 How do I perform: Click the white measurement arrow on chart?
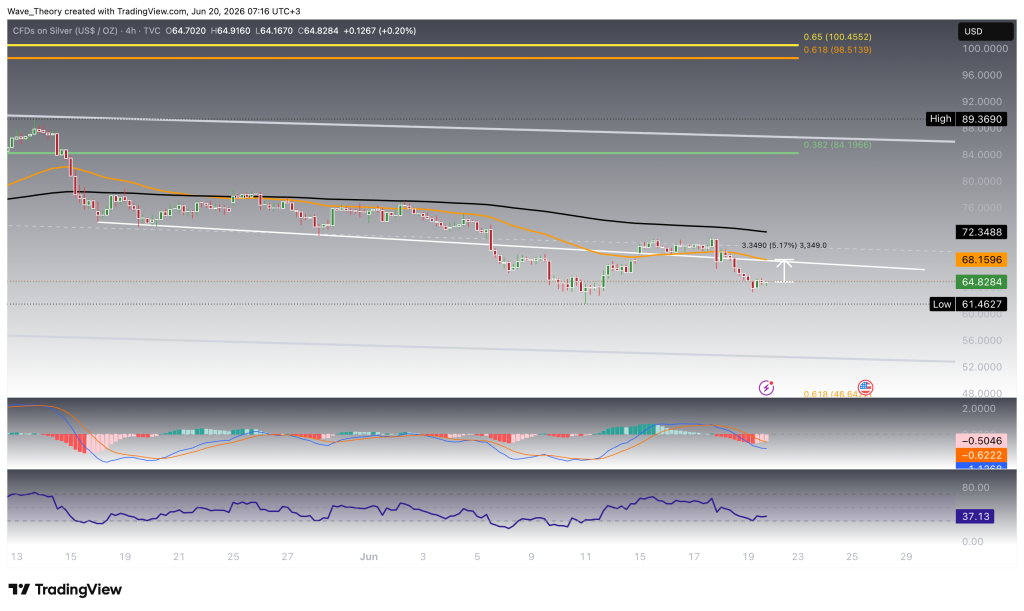pyautogui.click(x=784, y=271)
